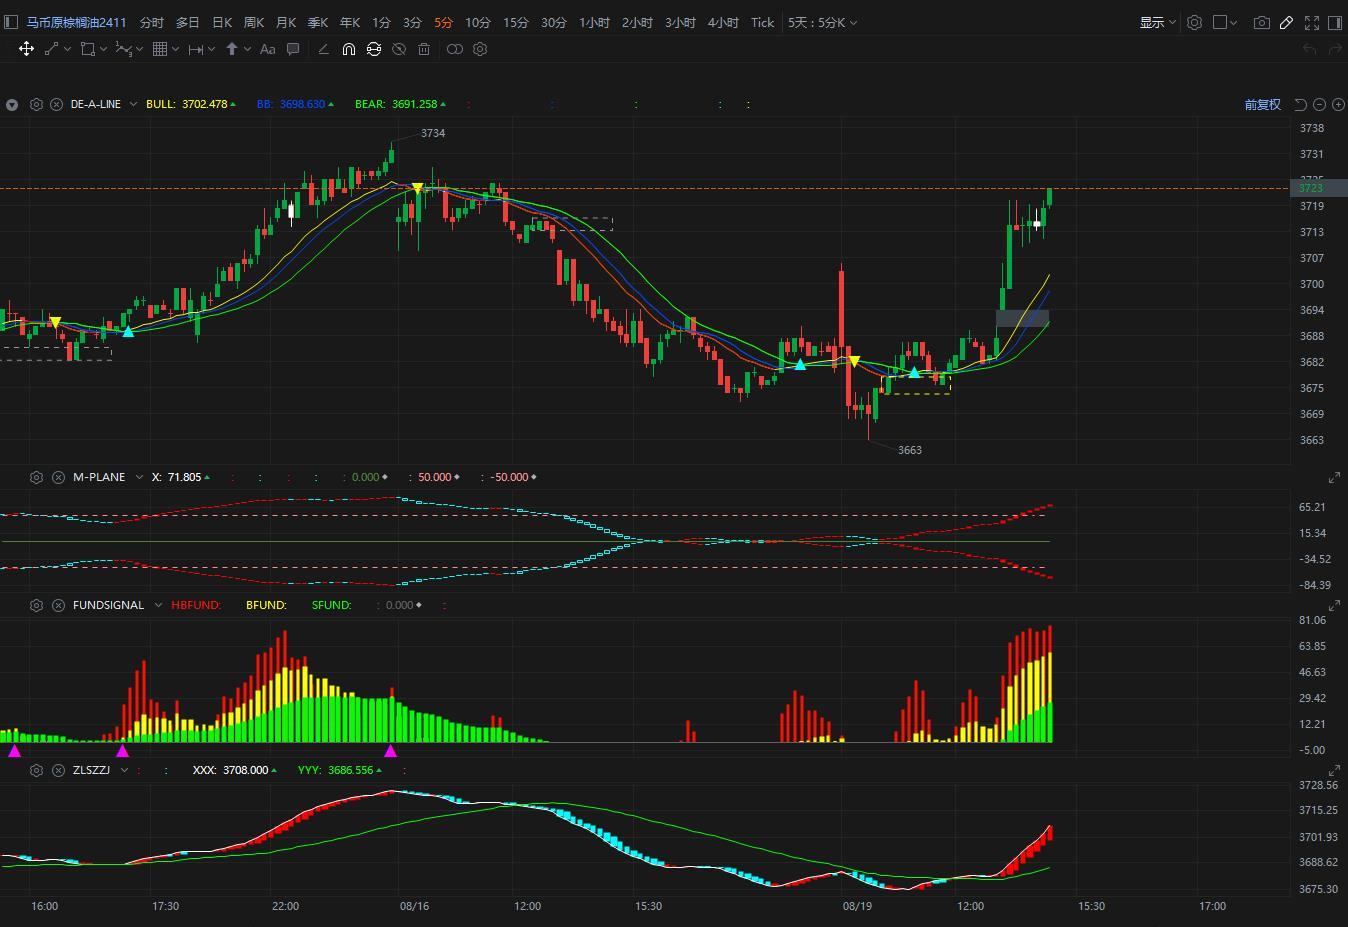Screen dimensions: 1348x927
Task: Select the range measure tool
Action: (x=195, y=48)
